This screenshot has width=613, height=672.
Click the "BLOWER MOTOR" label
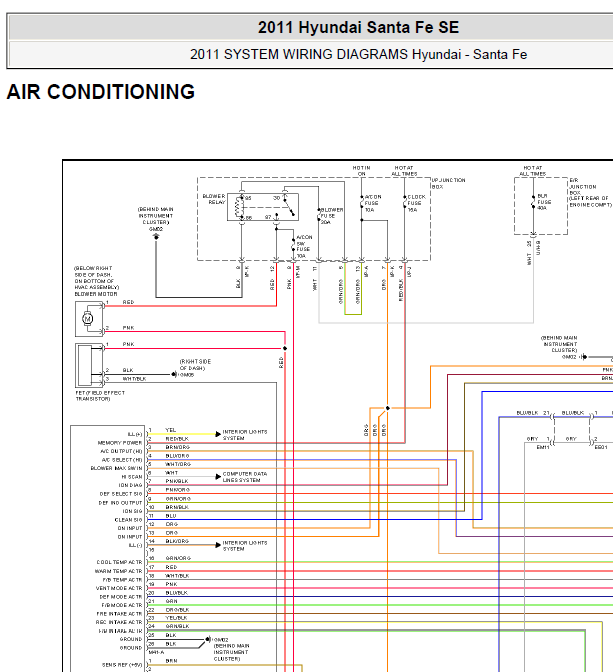pos(96,294)
